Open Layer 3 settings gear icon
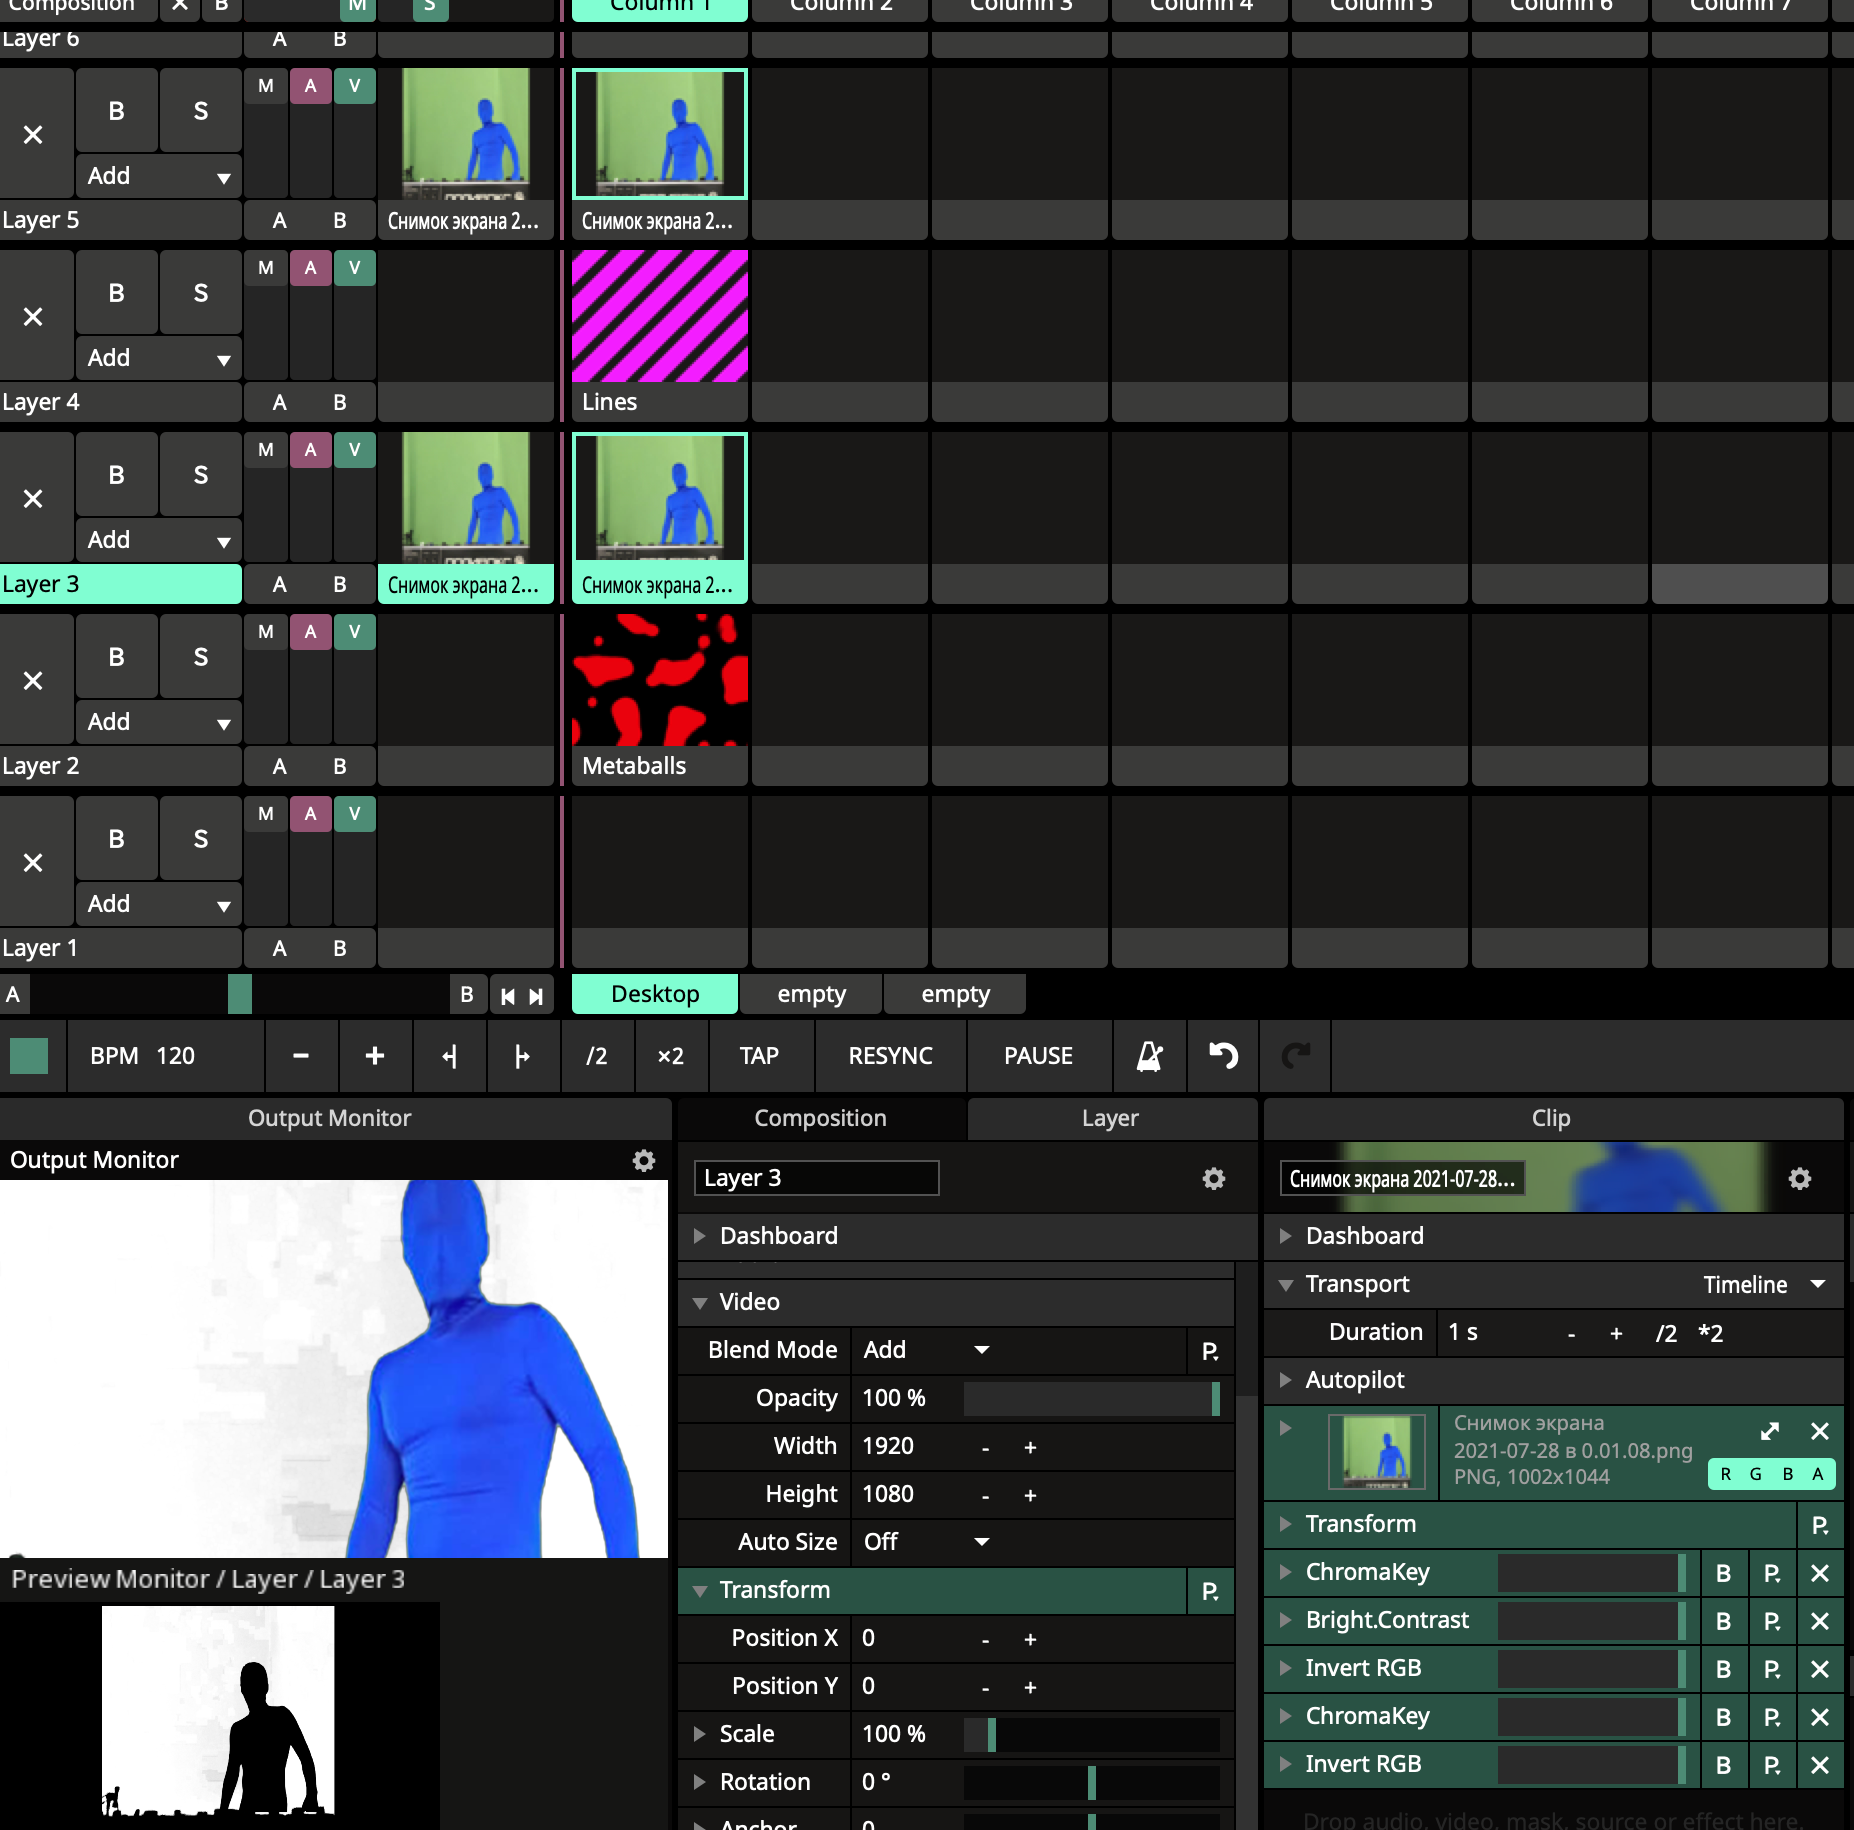Screen dimensions: 1854x1830 click(1213, 1178)
